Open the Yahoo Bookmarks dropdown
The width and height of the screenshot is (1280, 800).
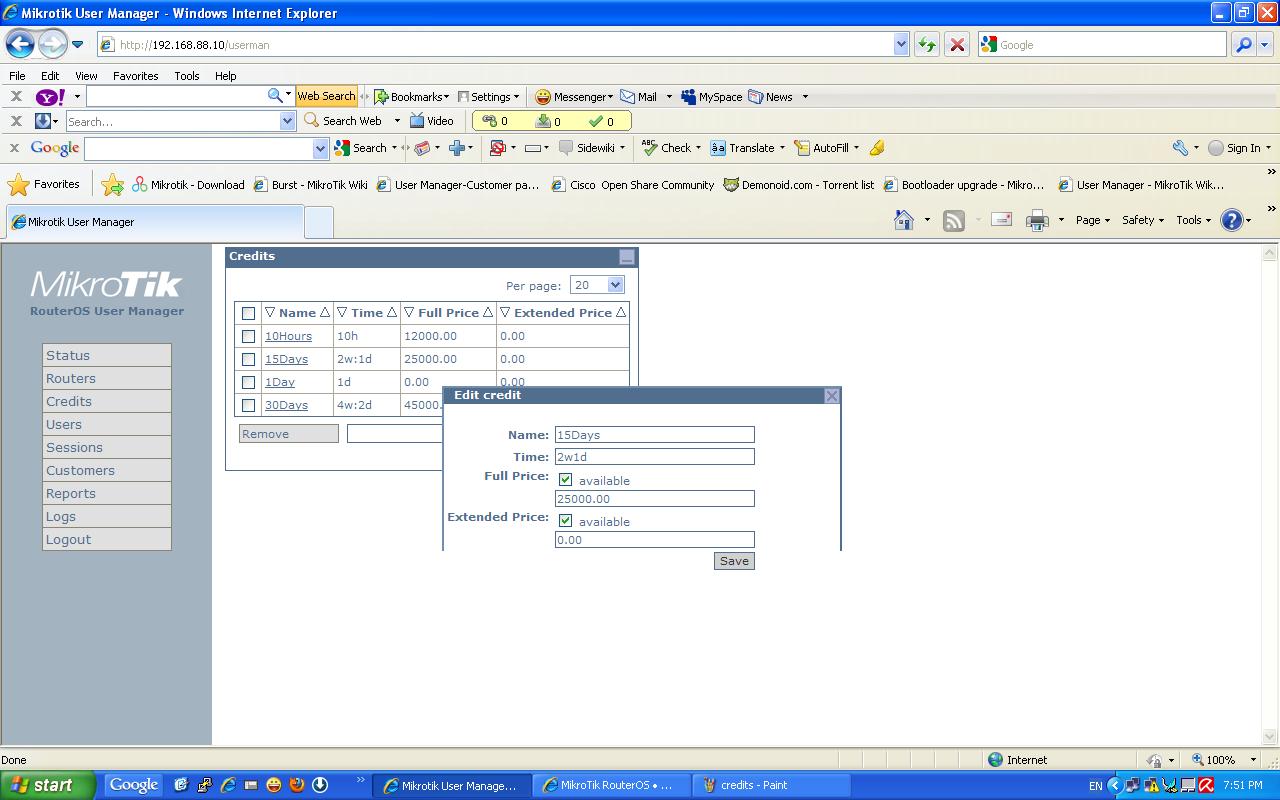click(x=412, y=97)
